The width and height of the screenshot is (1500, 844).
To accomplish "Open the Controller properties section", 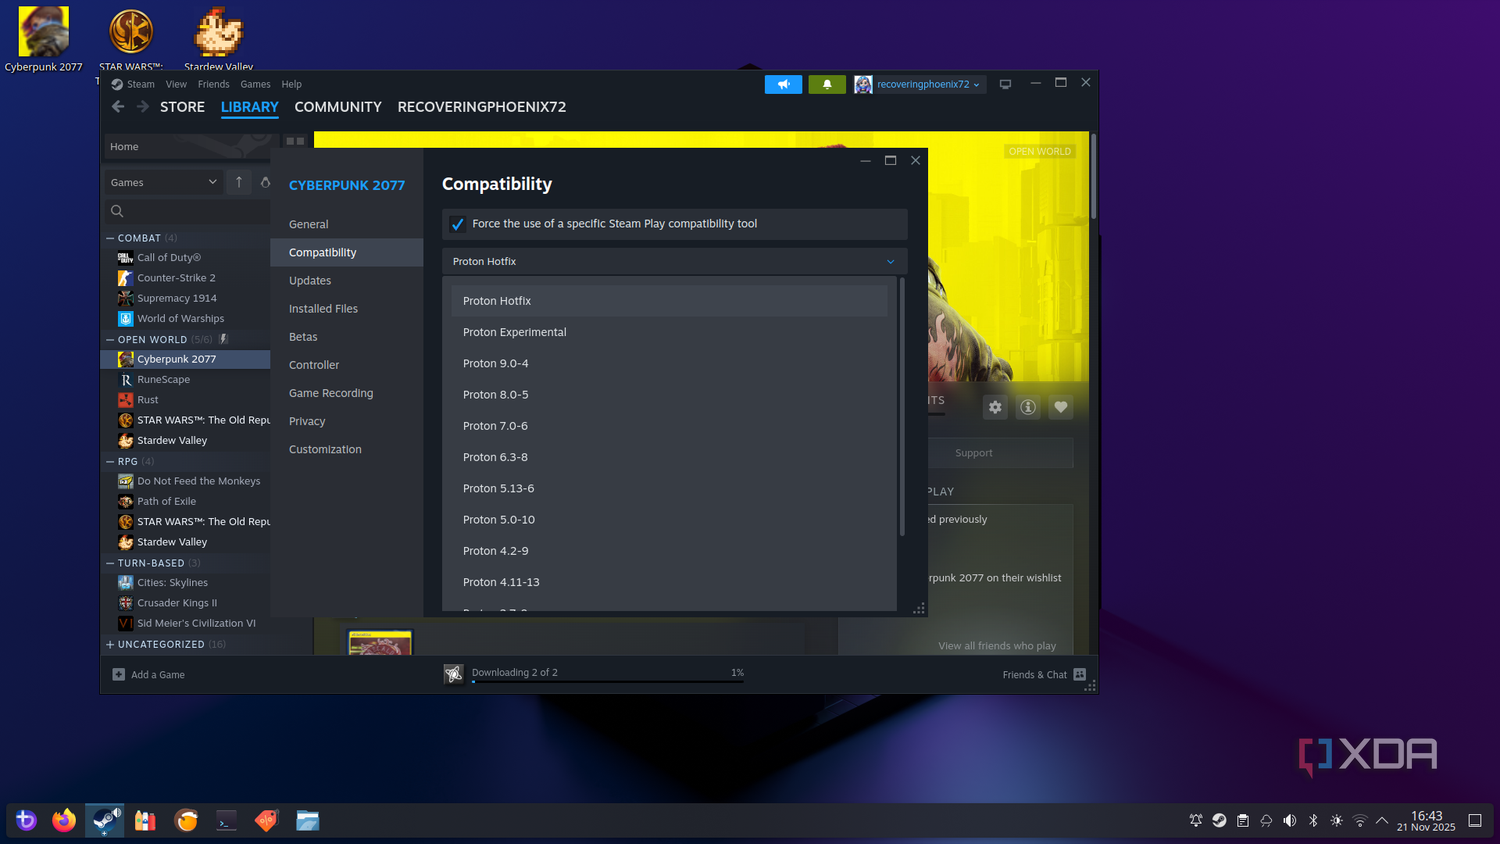I will [x=347, y=365].
